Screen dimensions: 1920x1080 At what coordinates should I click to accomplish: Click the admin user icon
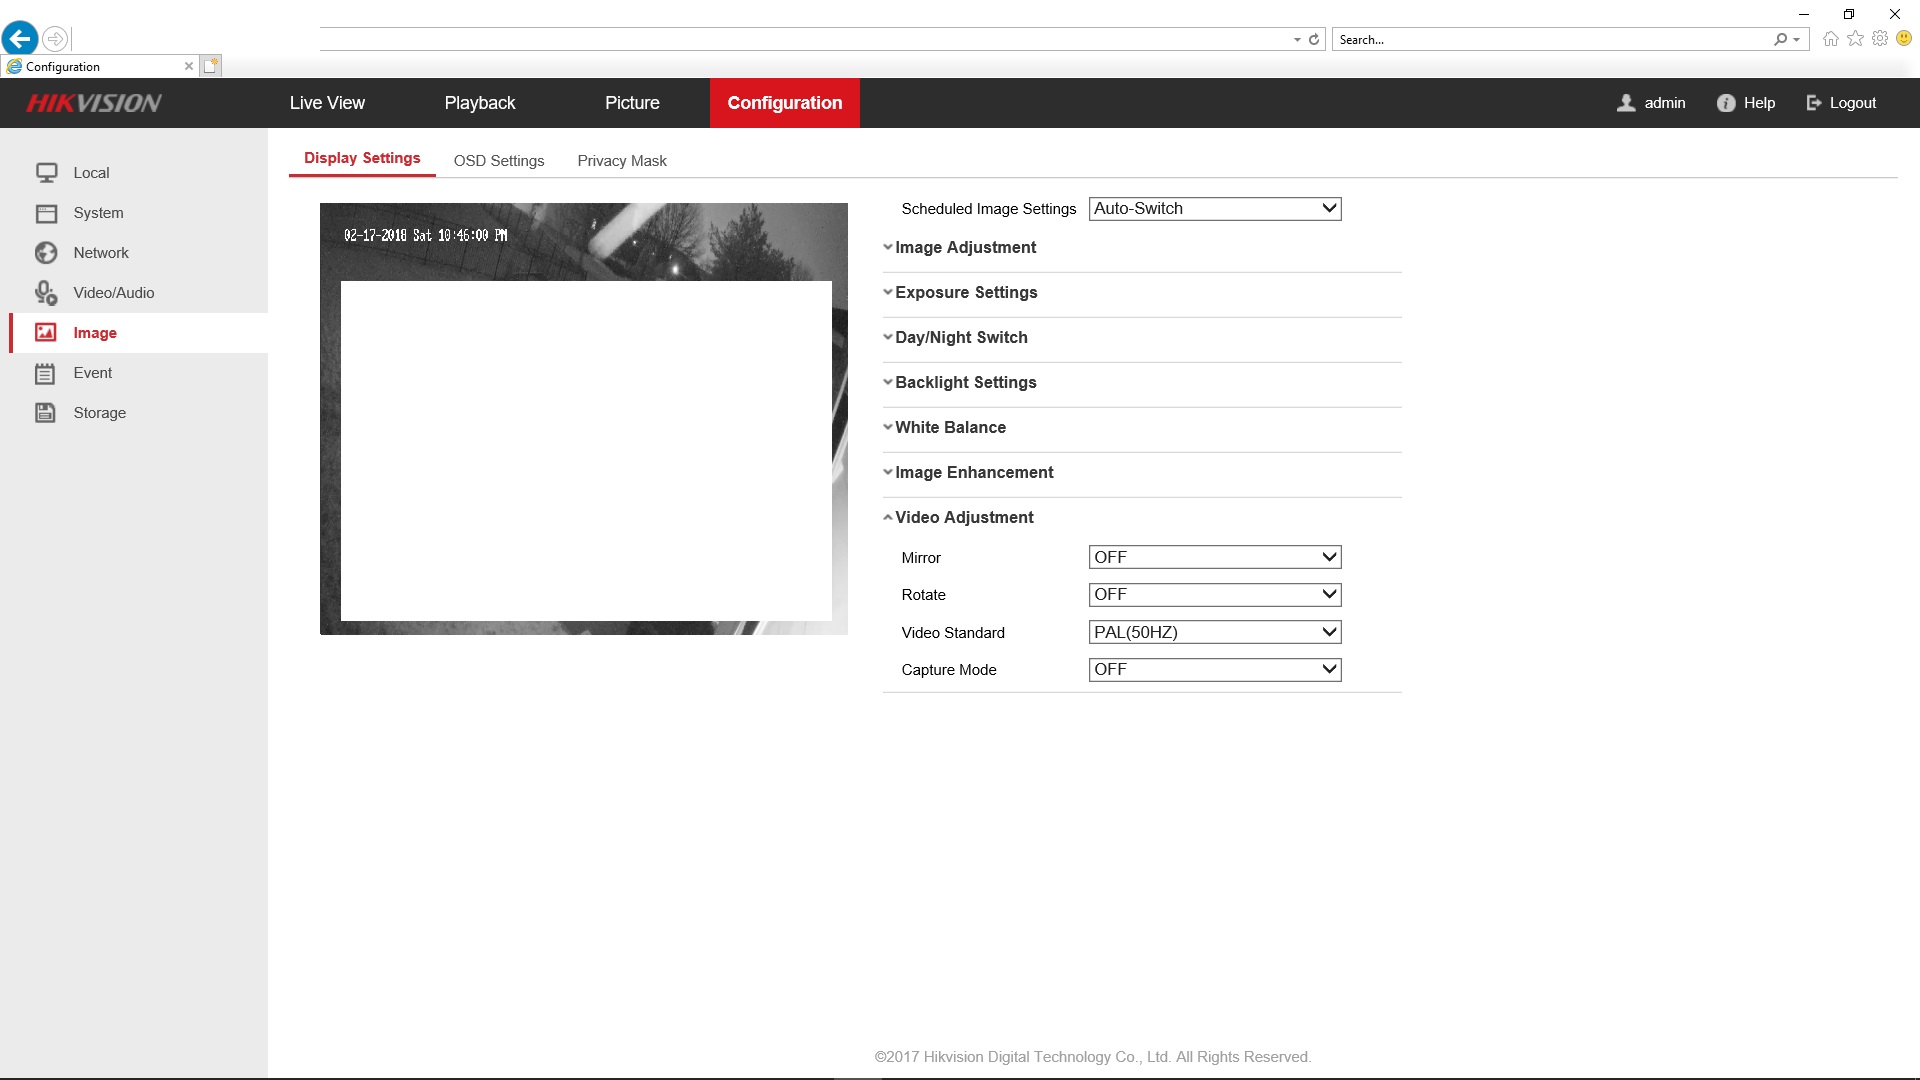pos(1626,103)
